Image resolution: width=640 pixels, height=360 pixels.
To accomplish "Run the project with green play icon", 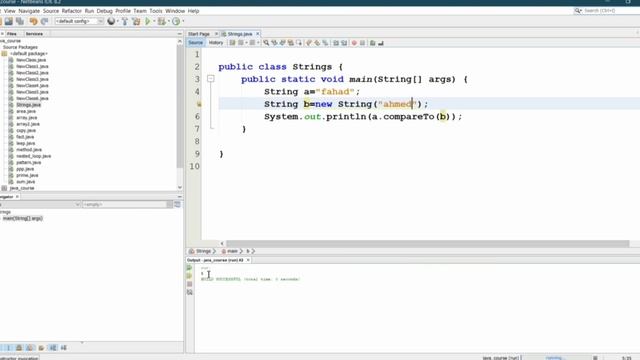I will click(148, 21).
